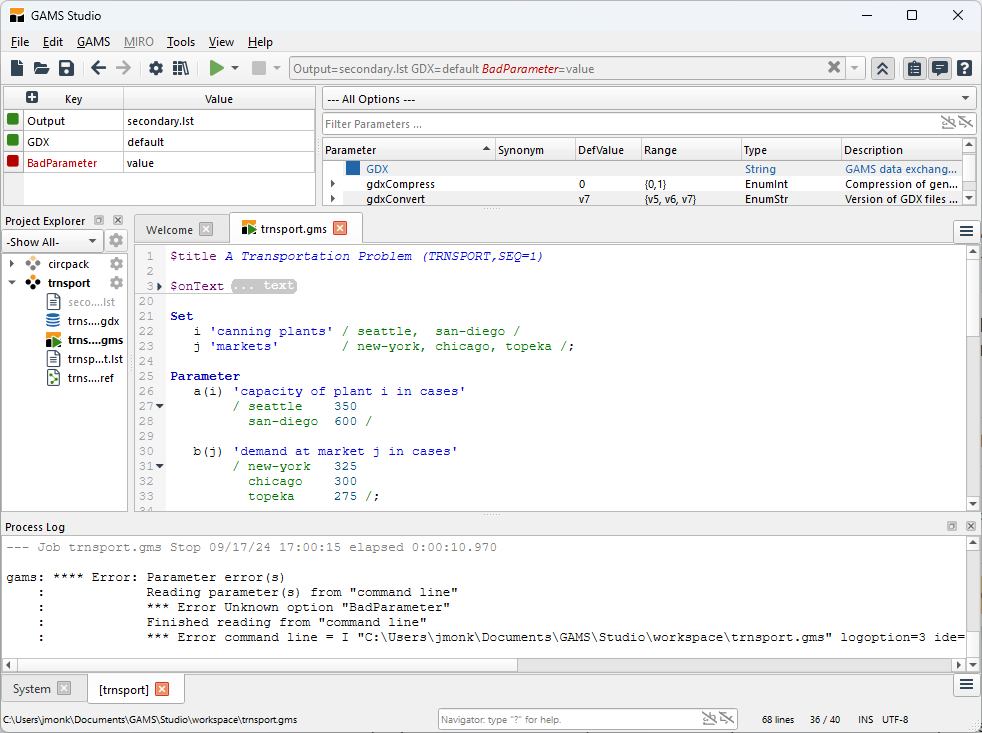Switch to the Welcome tab
Image resolution: width=982 pixels, height=733 pixels.
pyautogui.click(x=170, y=229)
